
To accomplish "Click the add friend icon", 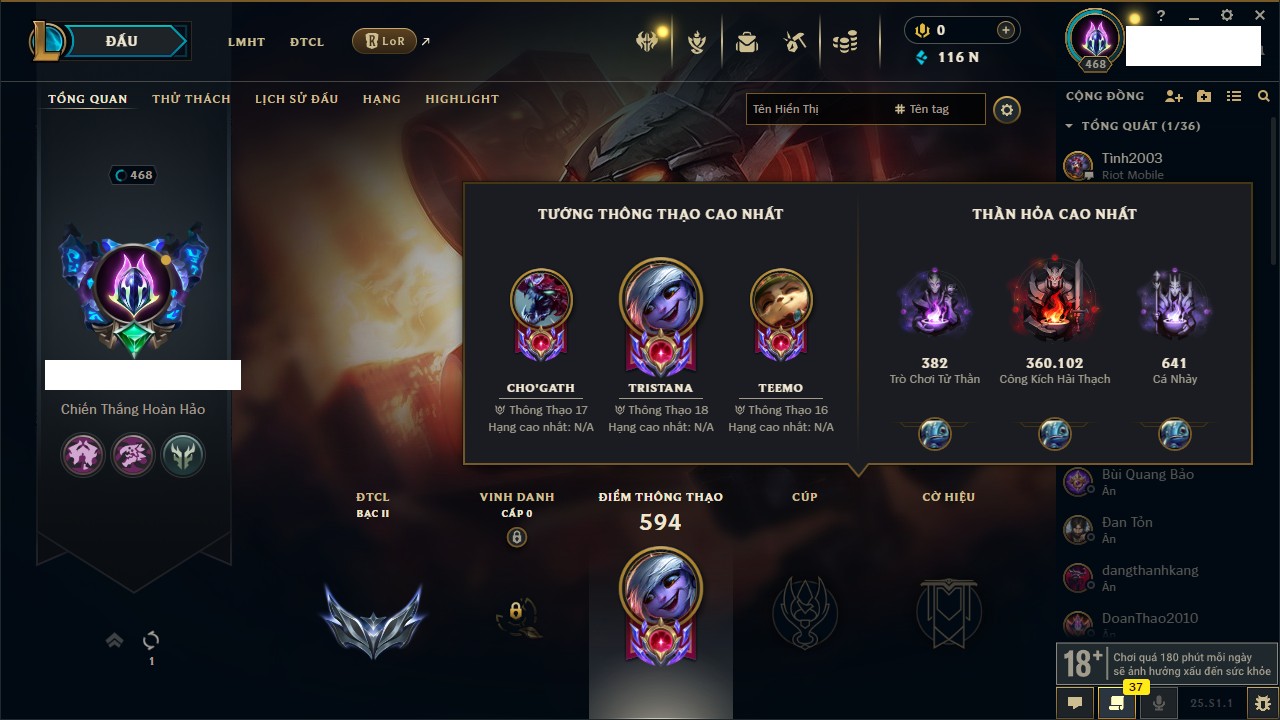I will [x=1174, y=96].
